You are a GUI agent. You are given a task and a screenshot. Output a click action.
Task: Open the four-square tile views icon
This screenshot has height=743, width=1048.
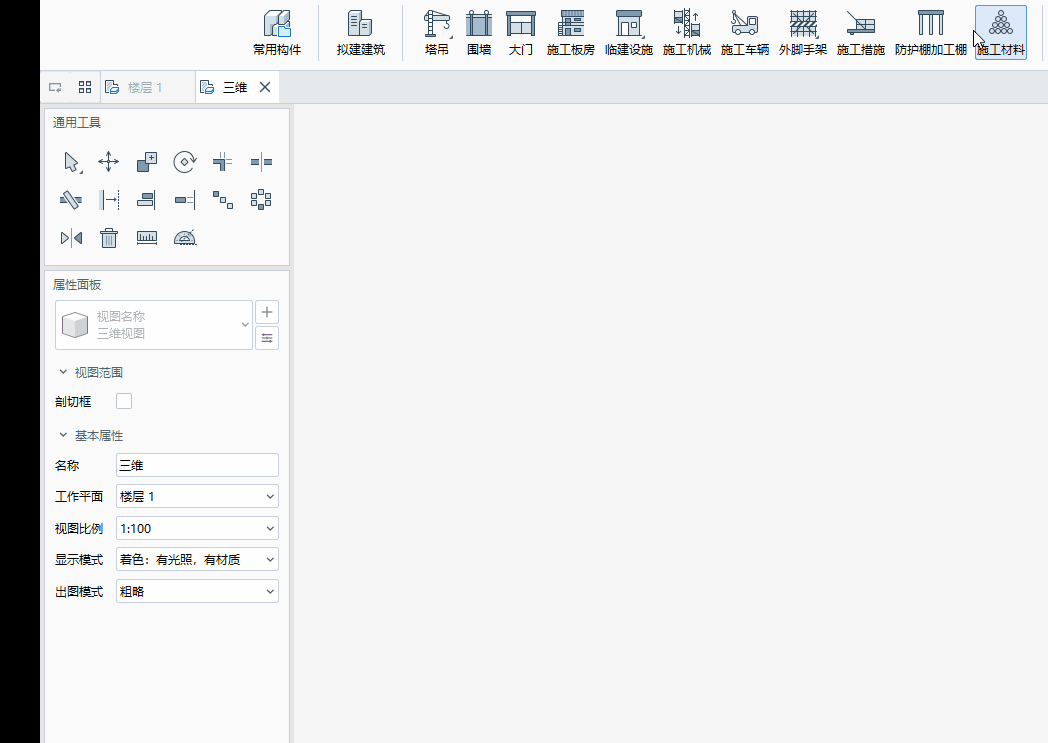pyautogui.click(x=85, y=87)
